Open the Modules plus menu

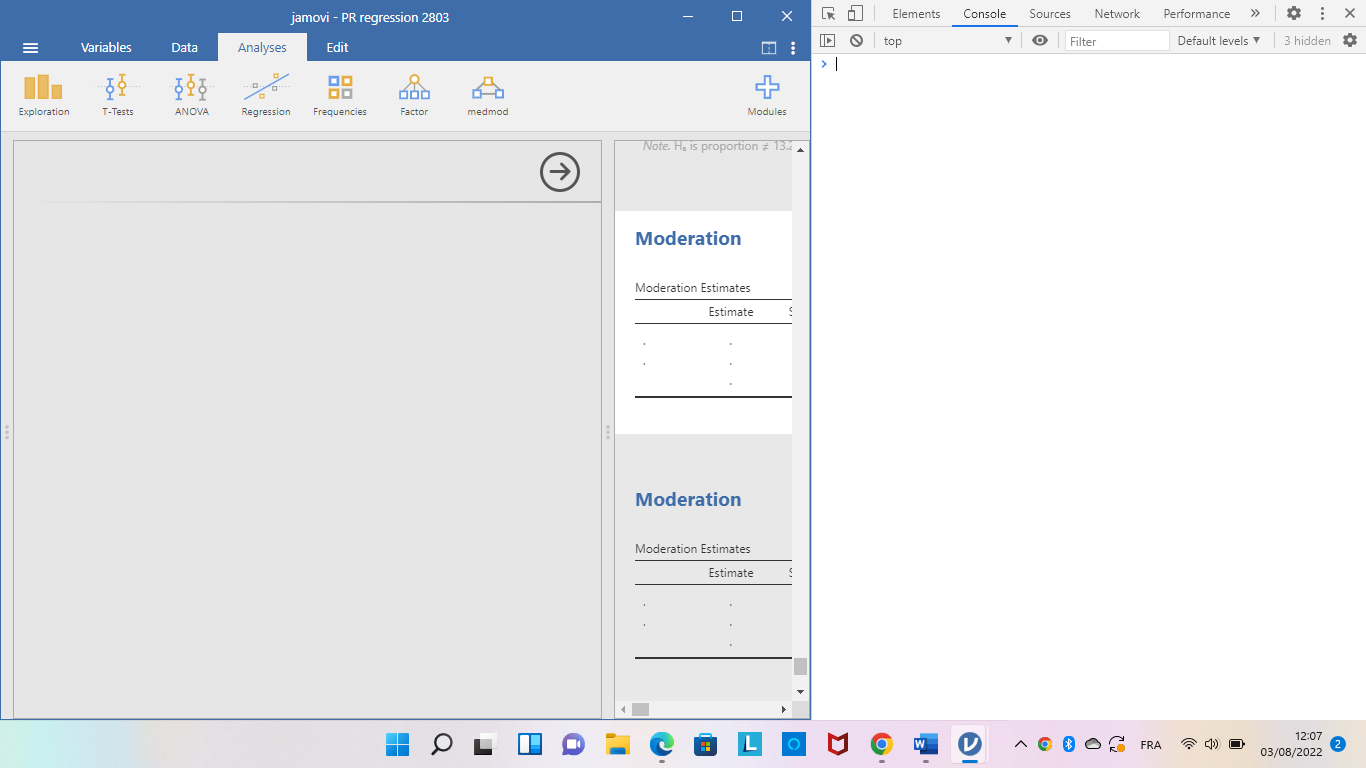[767, 96]
